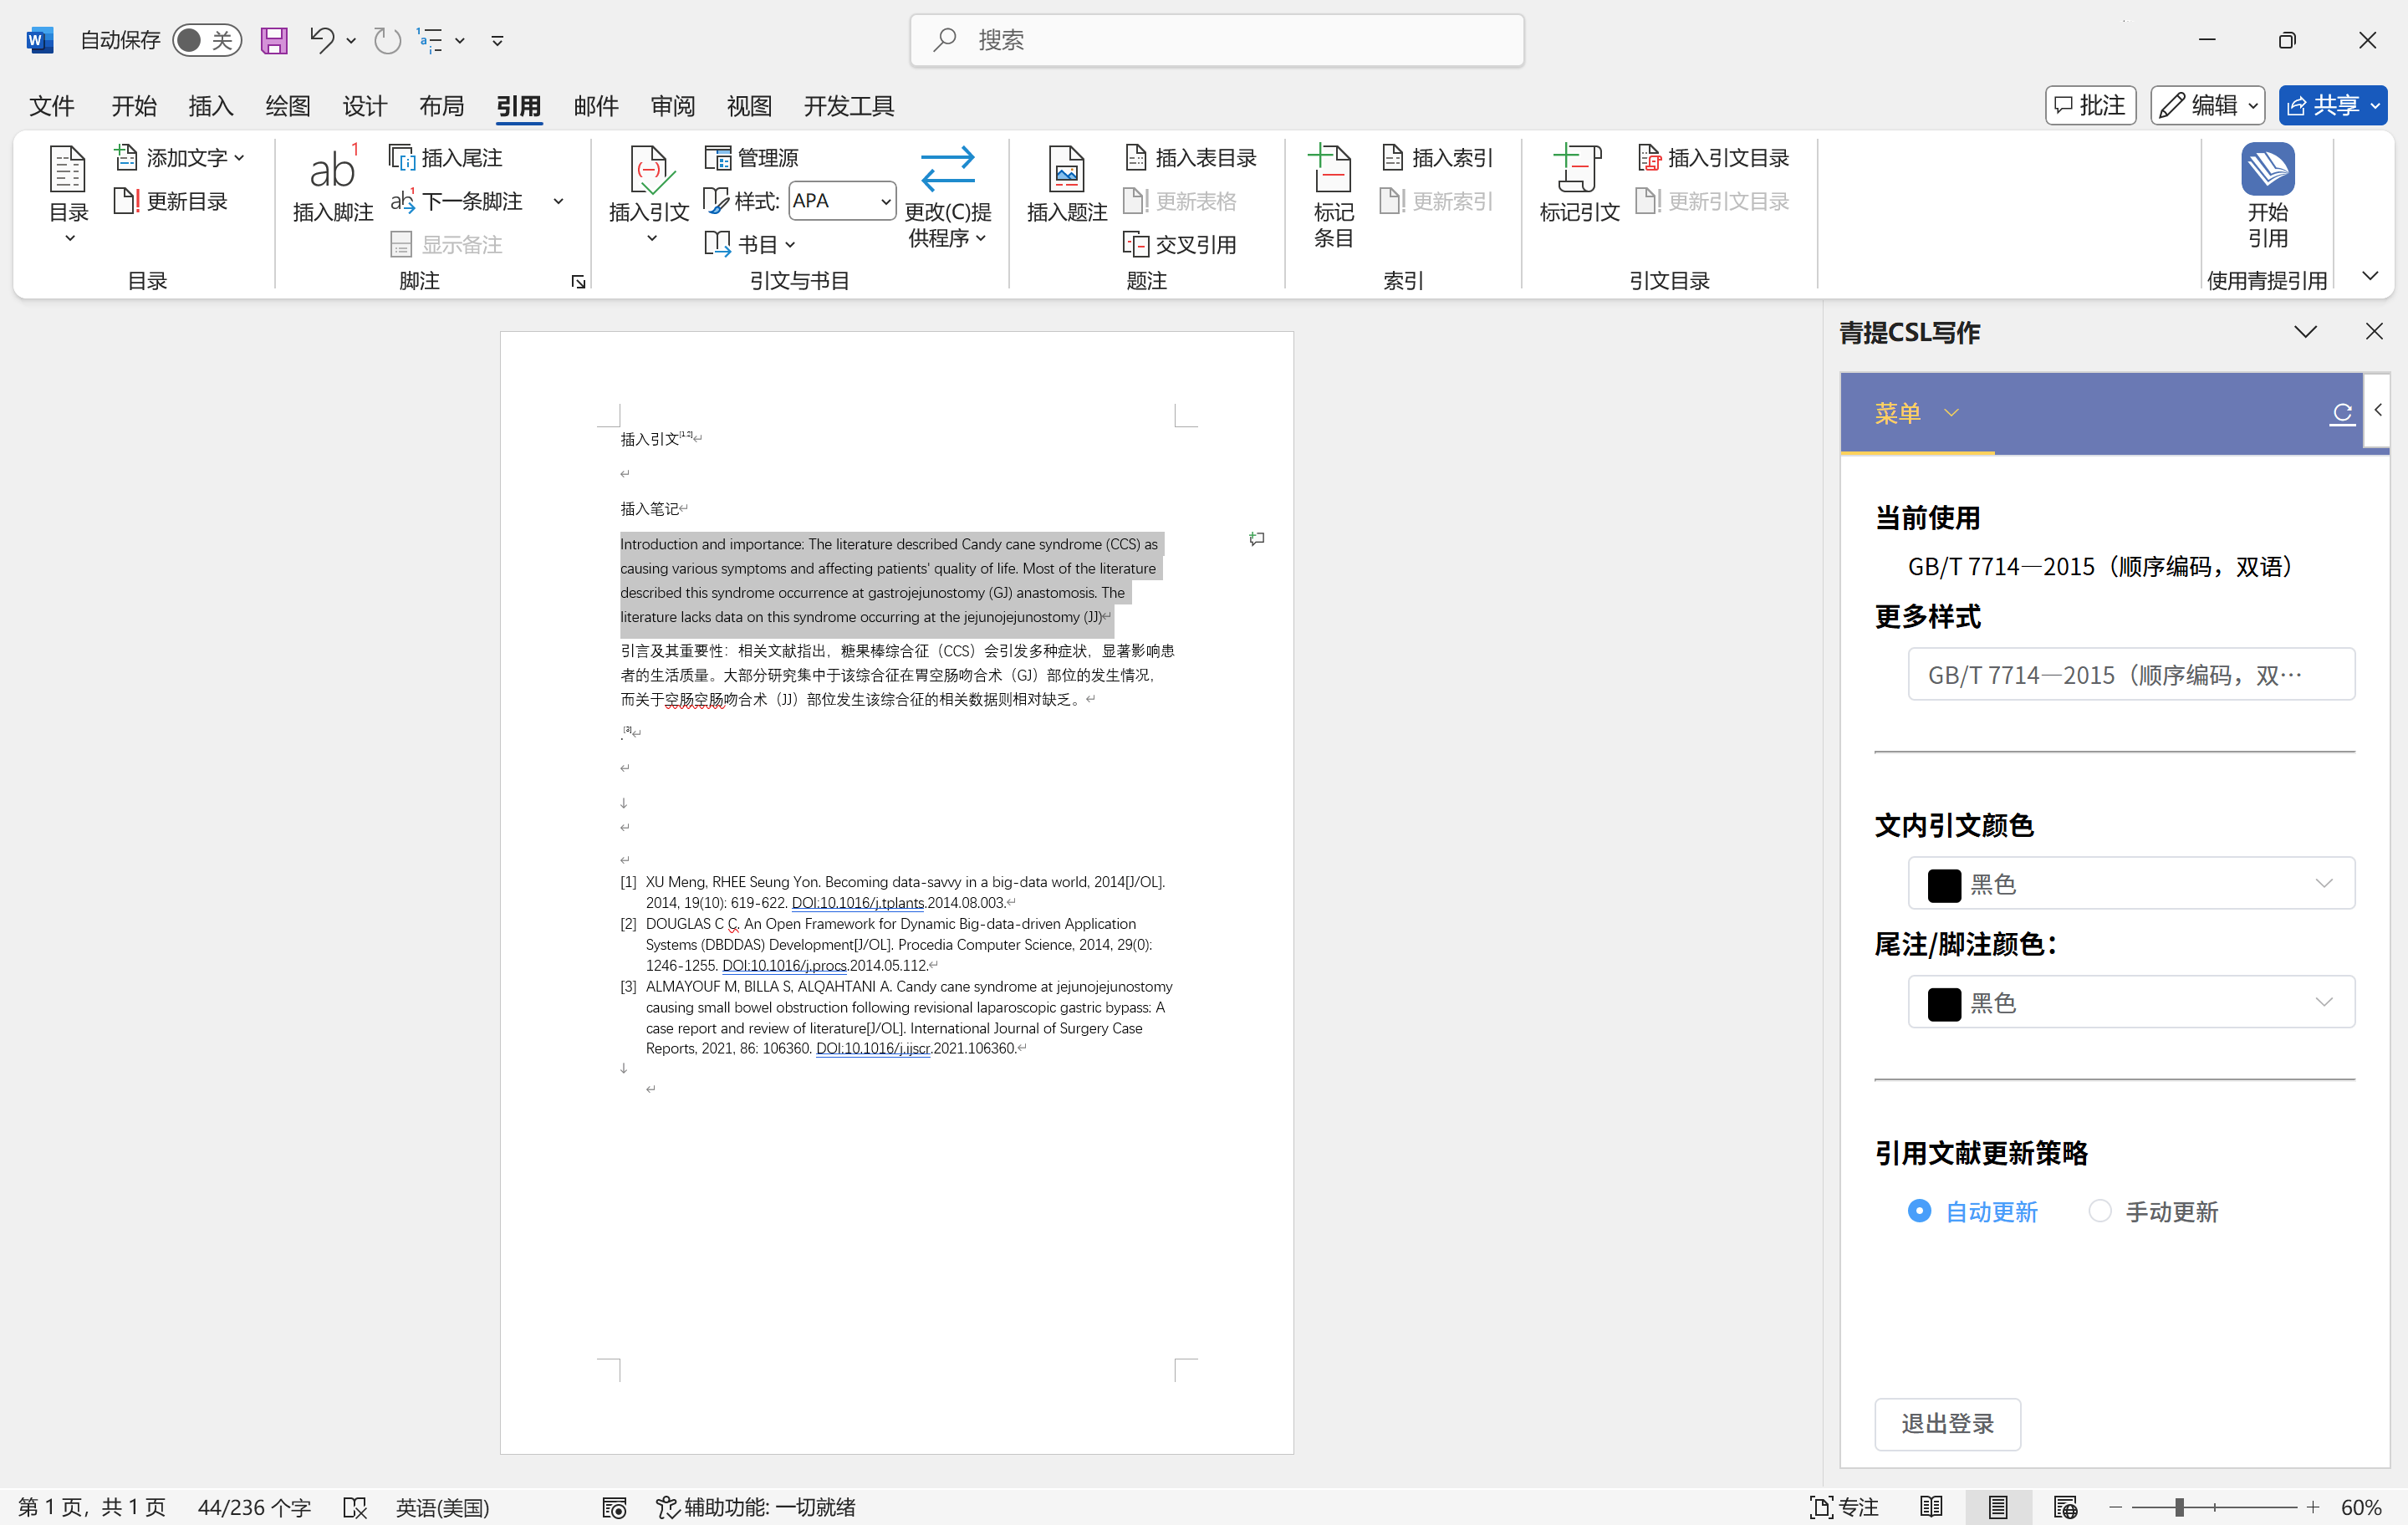Click the Cross-reference (交叉引用) icon

tap(1135, 244)
